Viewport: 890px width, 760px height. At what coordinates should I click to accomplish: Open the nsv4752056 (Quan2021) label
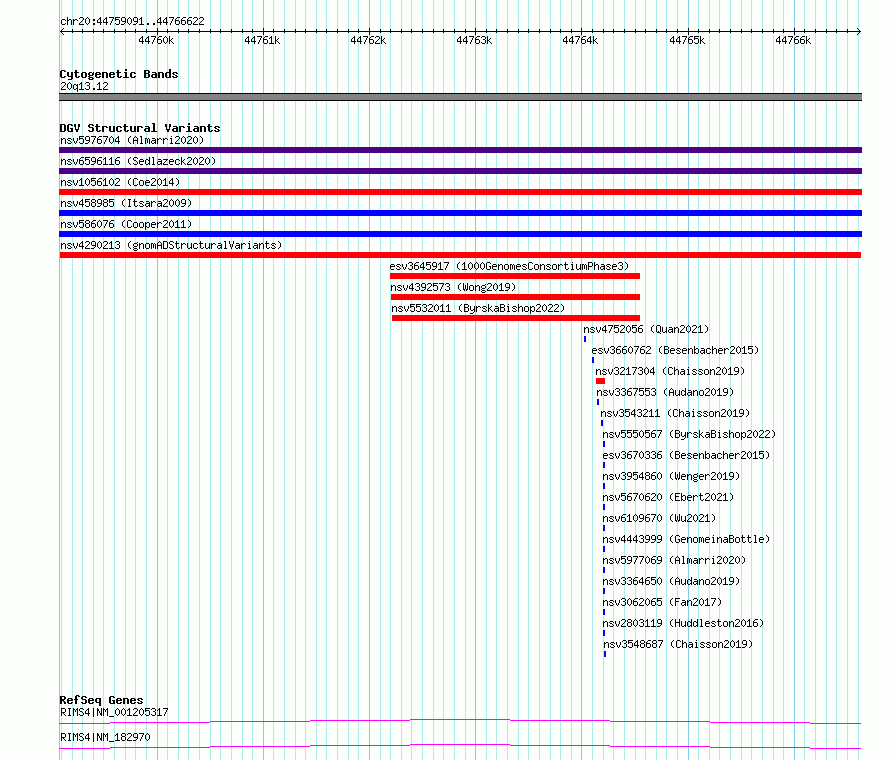tap(646, 329)
